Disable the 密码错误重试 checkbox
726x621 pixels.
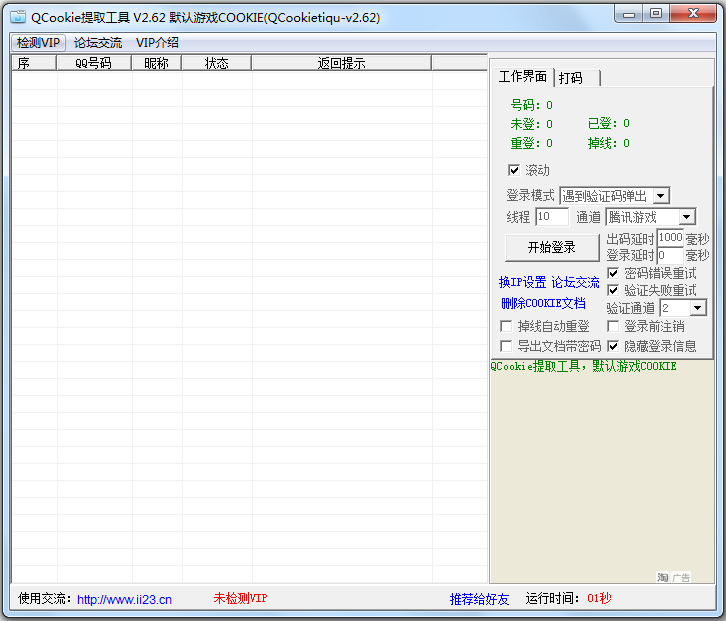613,273
